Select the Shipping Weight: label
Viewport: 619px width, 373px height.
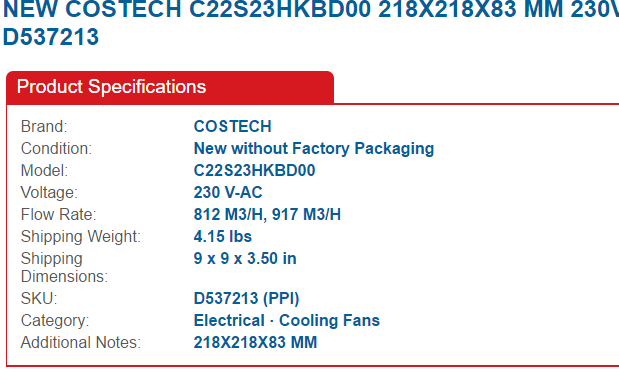[81, 237]
